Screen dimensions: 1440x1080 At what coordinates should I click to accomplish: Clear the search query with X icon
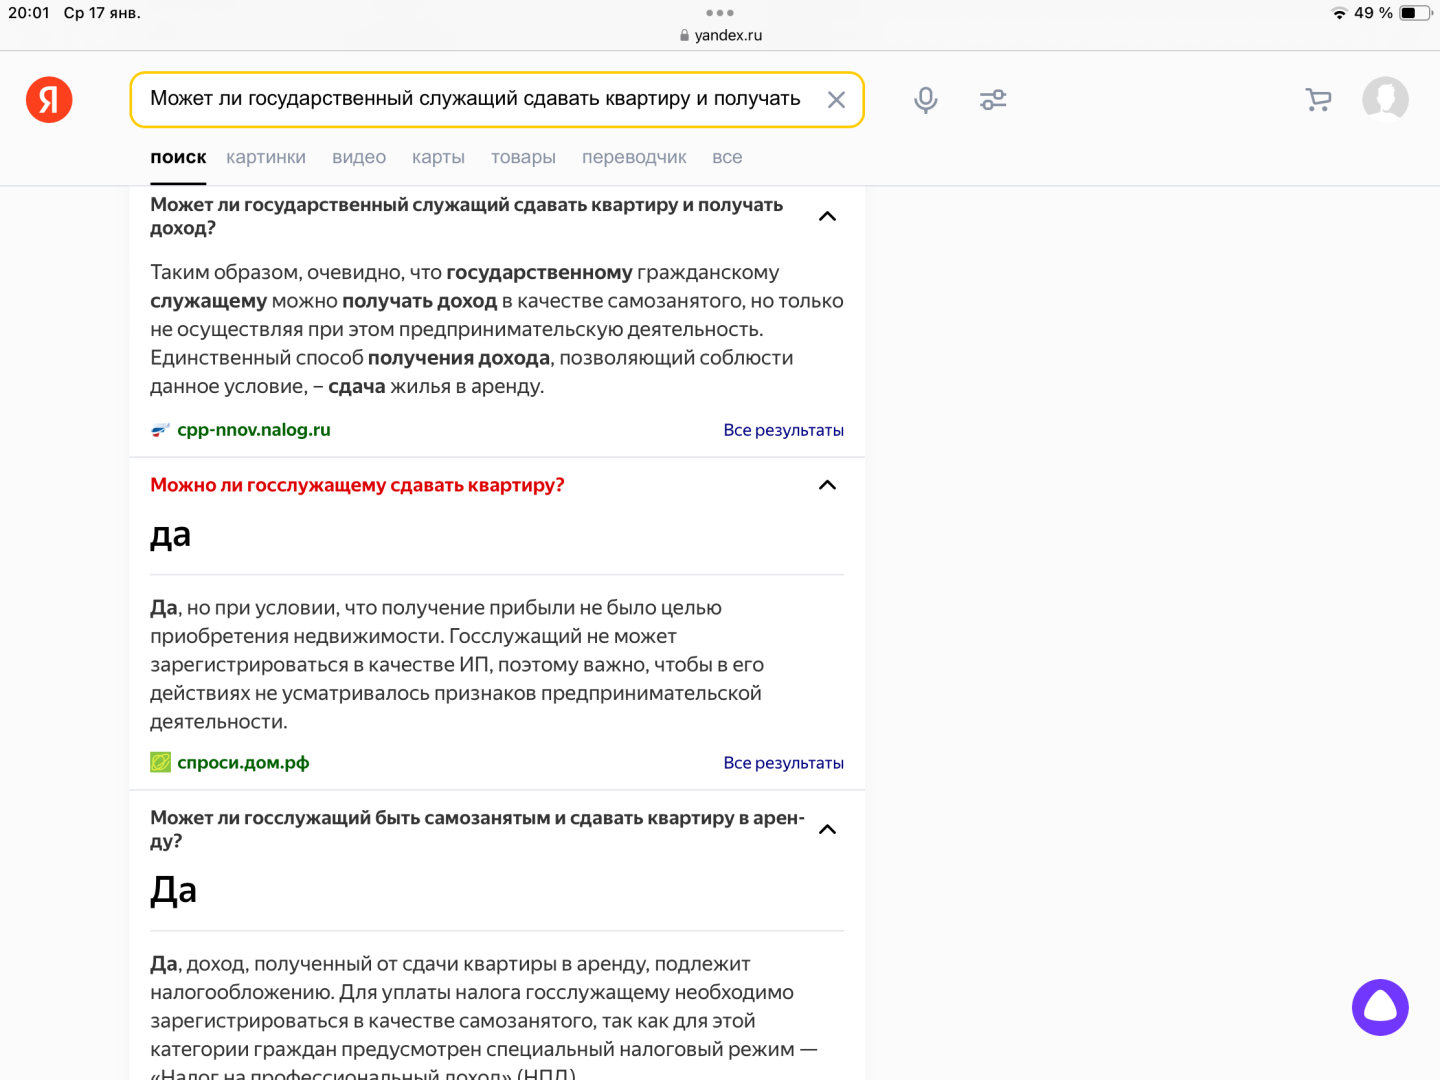click(x=836, y=100)
